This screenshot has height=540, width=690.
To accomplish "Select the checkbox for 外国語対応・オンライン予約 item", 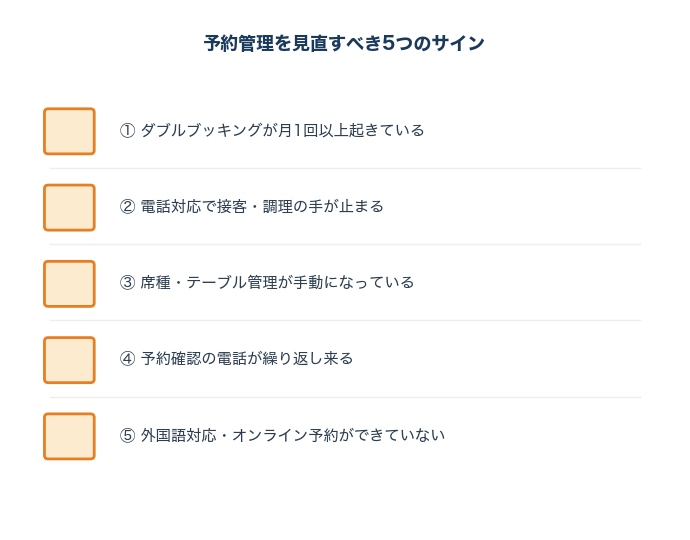I will (x=69, y=436).
